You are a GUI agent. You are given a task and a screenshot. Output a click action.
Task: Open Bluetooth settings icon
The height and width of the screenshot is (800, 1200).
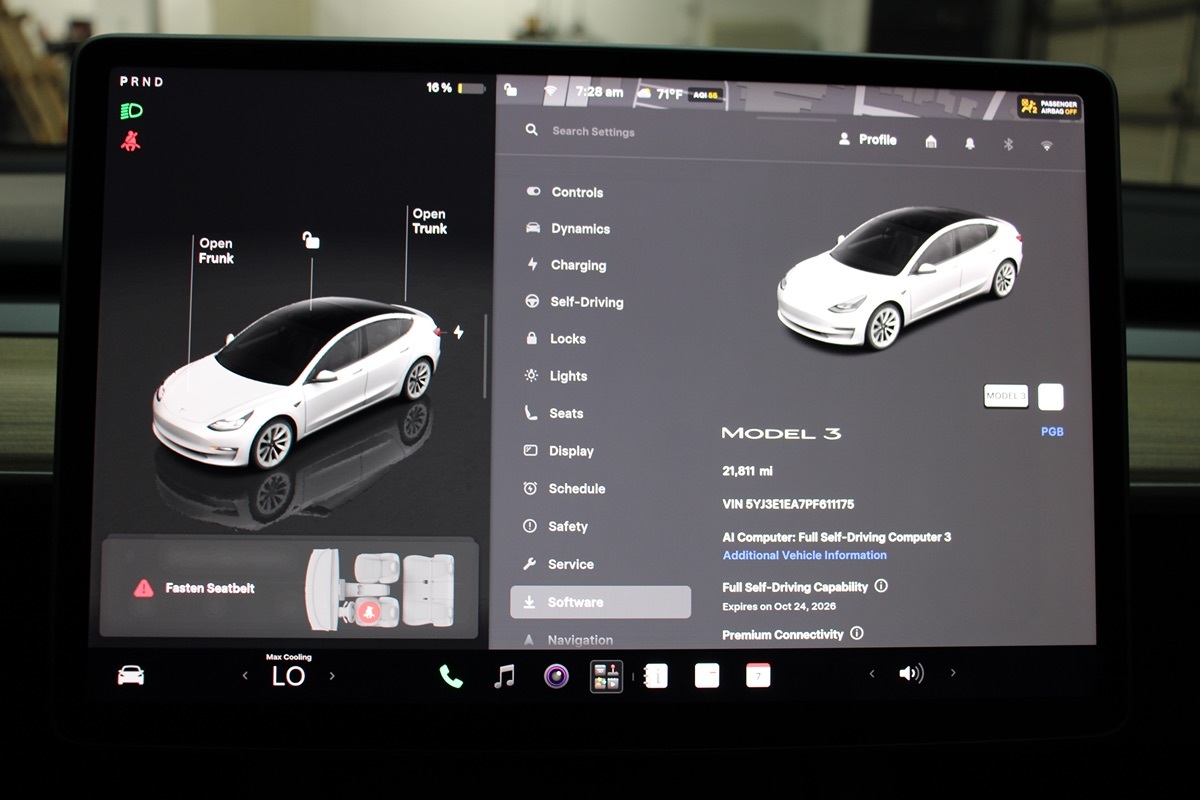1008,144
